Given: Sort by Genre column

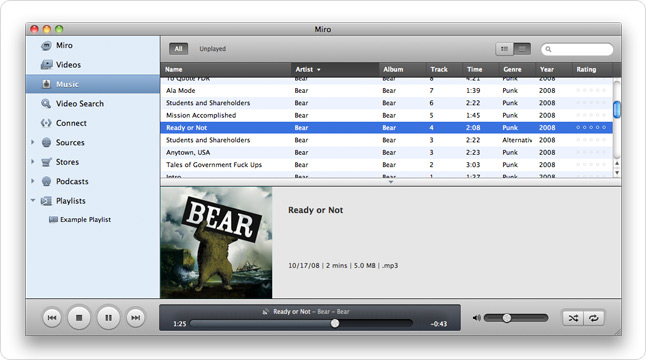Looking at the screenshot, I should tap(517, 69).
